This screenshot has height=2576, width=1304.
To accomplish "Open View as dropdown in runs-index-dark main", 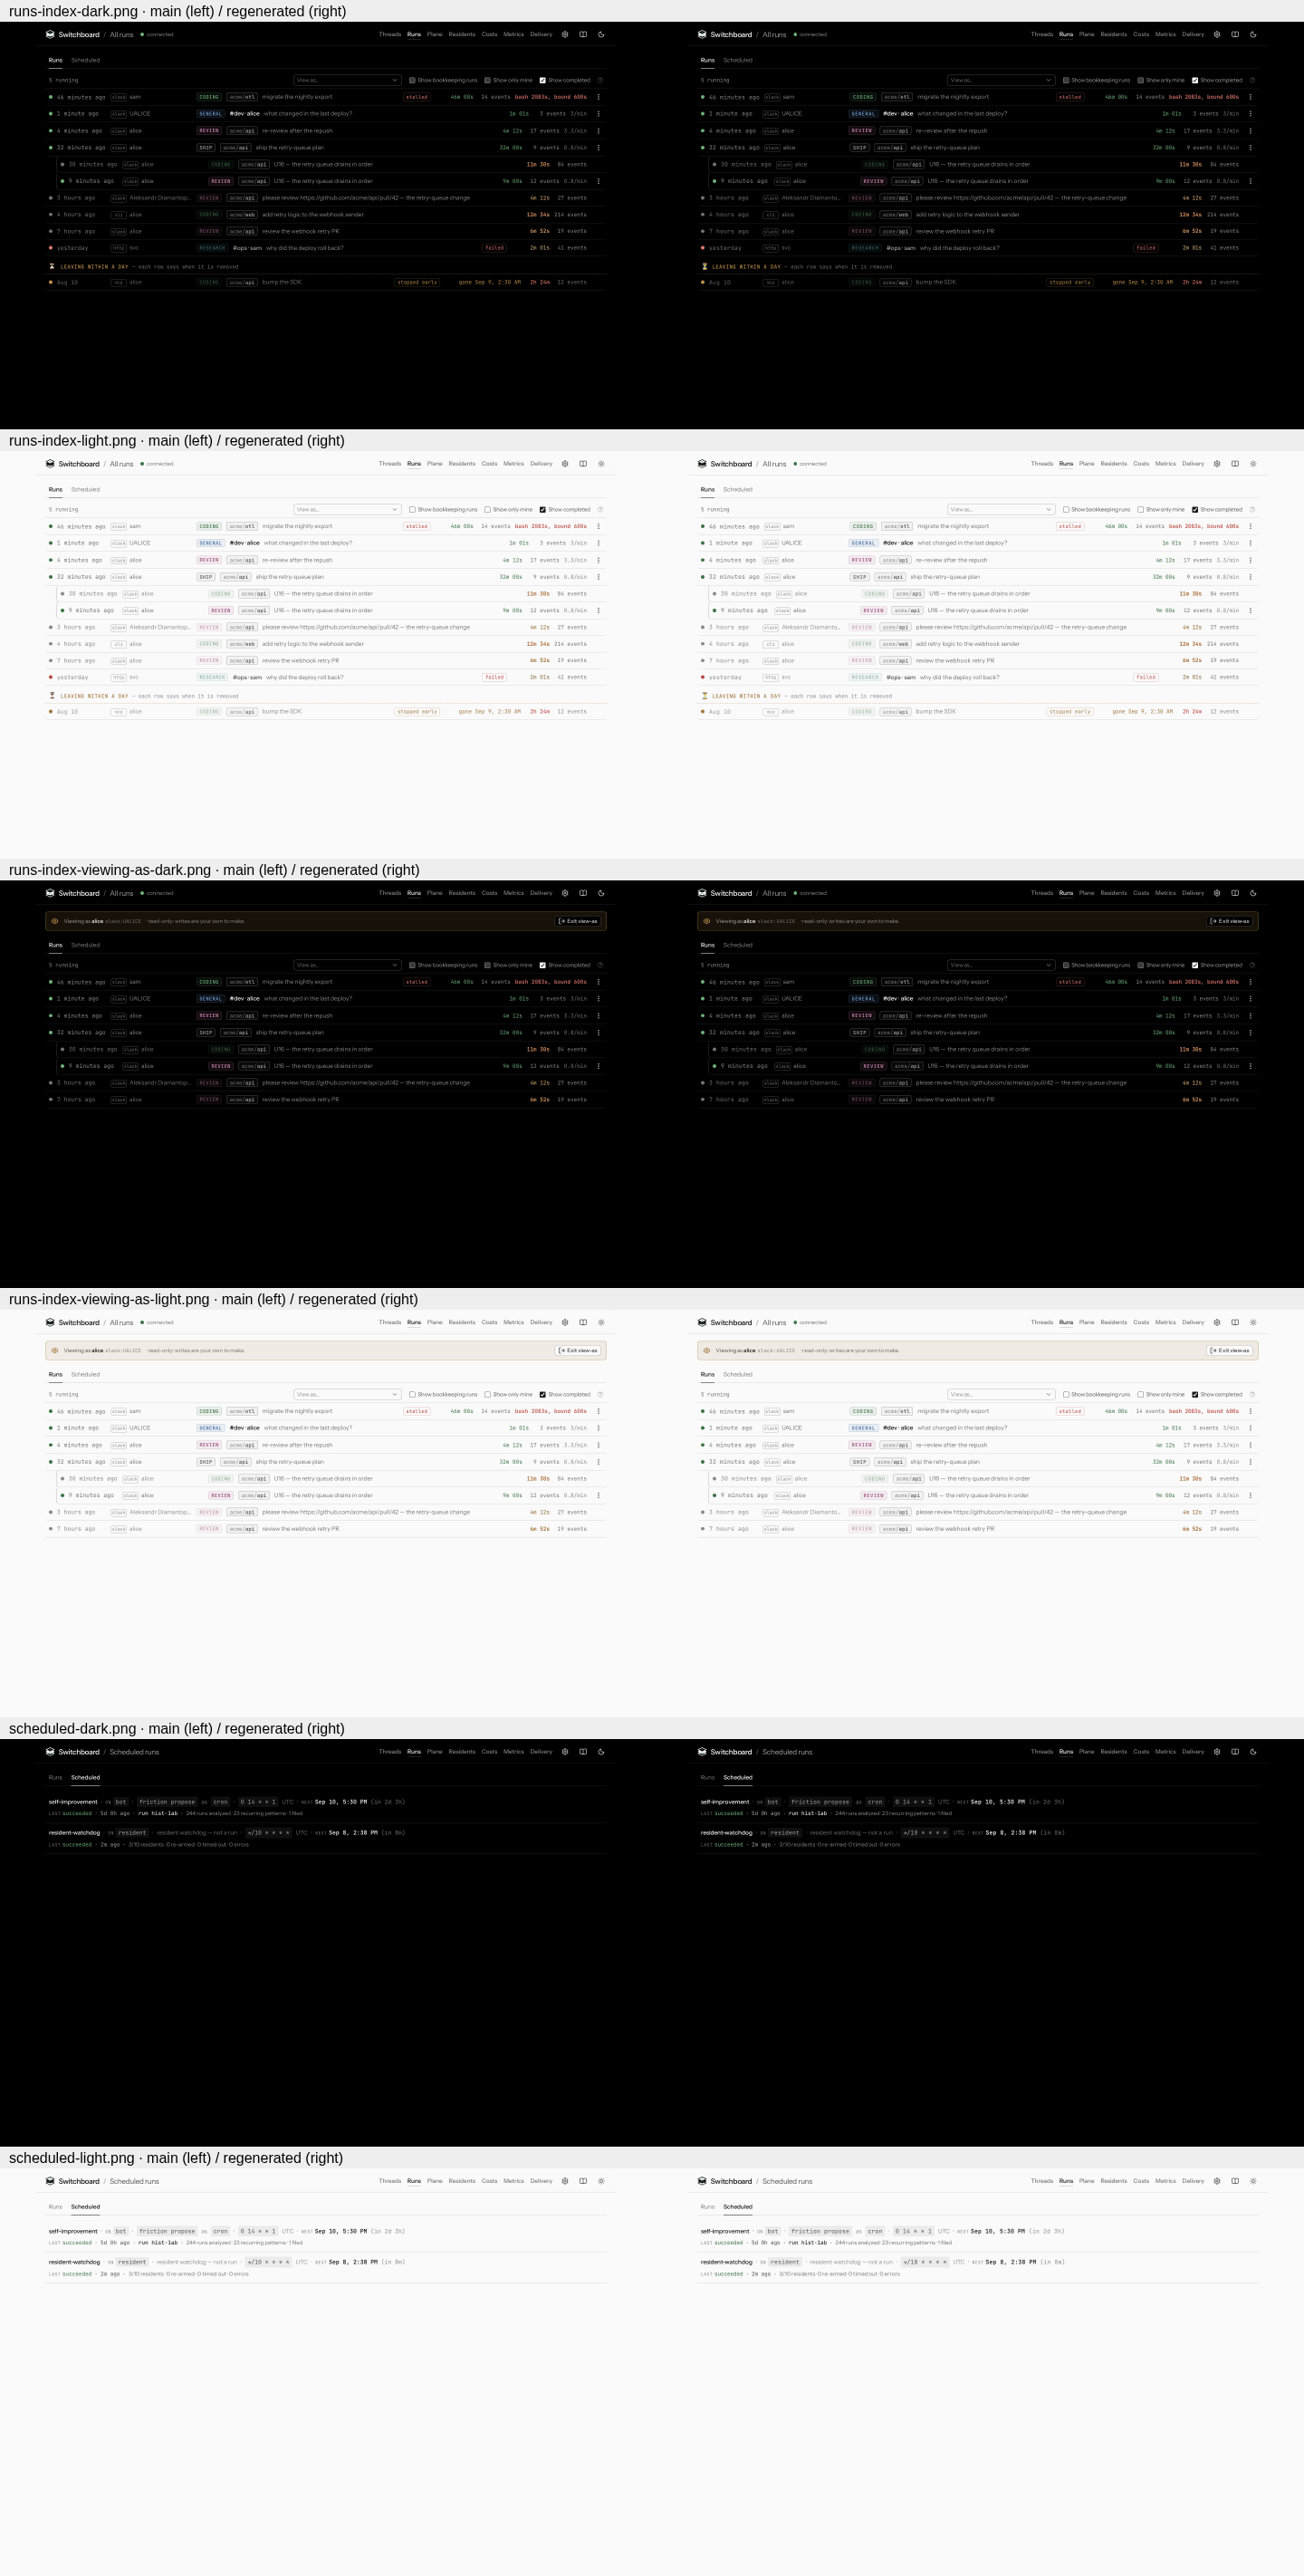I will point(347,80).
